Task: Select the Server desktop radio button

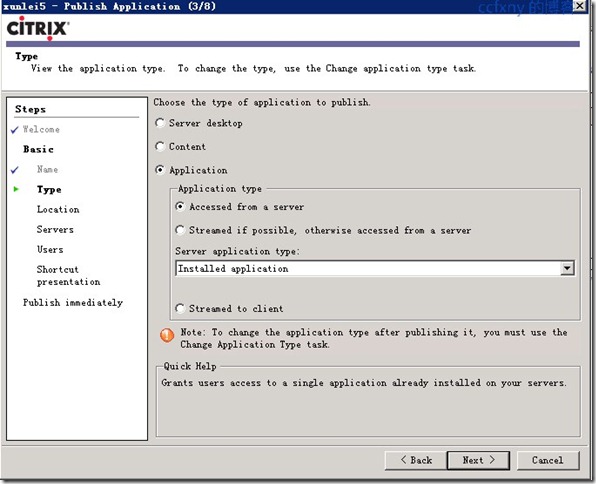Action: pyautogui.click(x=160, y=123)
